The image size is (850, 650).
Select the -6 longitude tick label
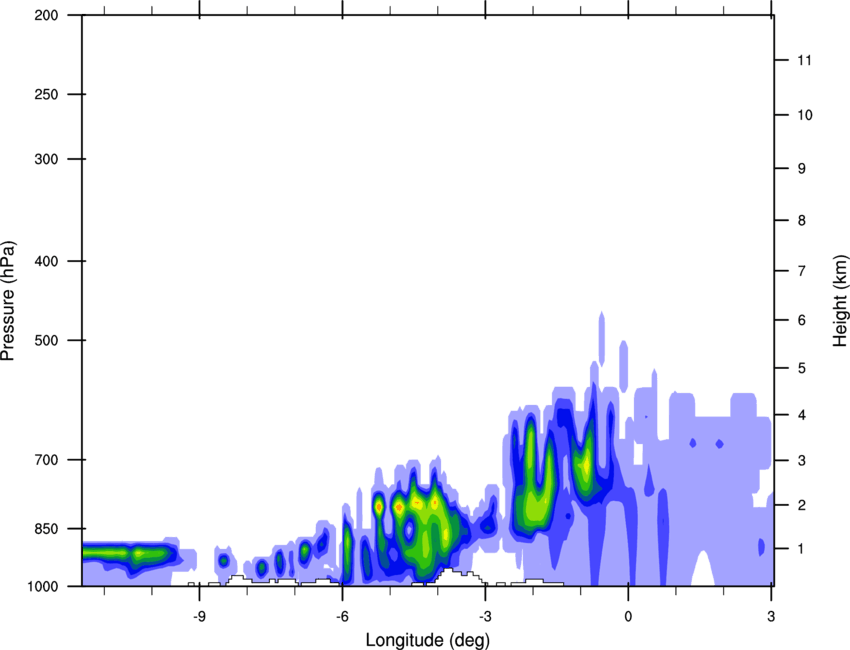(x=342, y=615)
